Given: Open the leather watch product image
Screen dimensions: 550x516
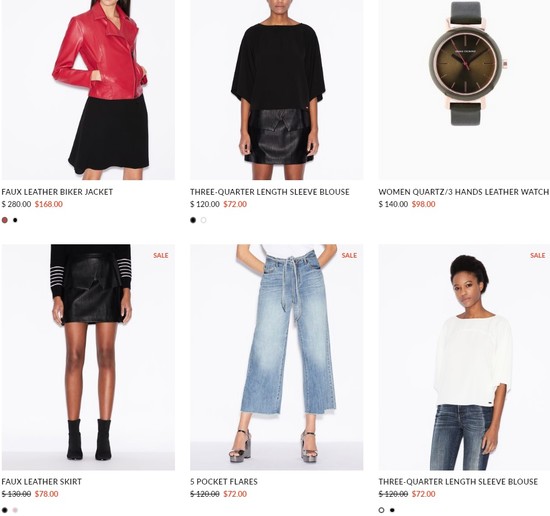Looking at the screenshot, I should click(x=464, y=90).
